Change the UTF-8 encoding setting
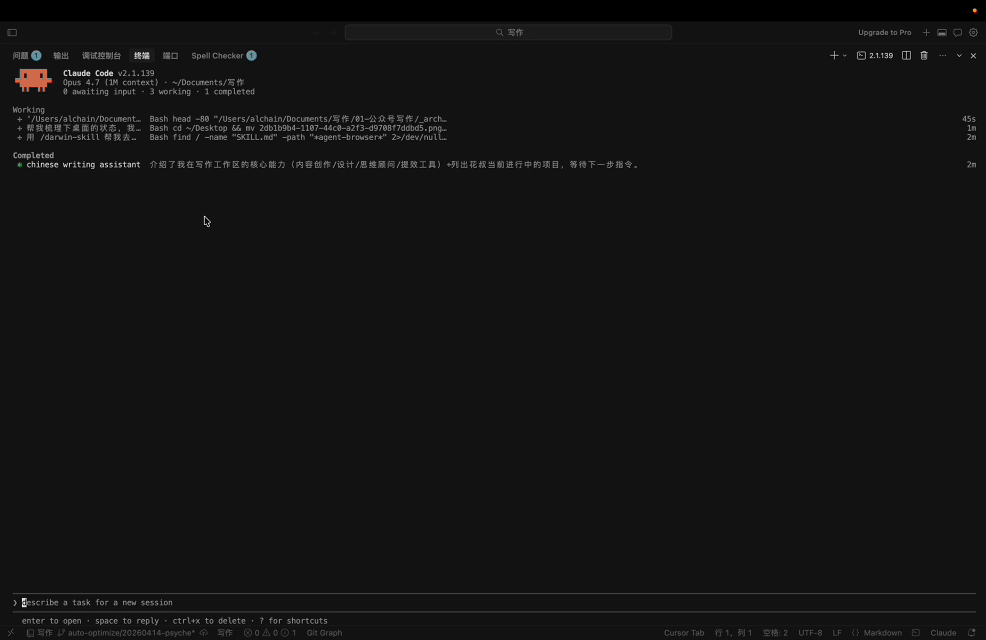The height and width of the screenshot is (640, 986). click(x=810, y=632)
